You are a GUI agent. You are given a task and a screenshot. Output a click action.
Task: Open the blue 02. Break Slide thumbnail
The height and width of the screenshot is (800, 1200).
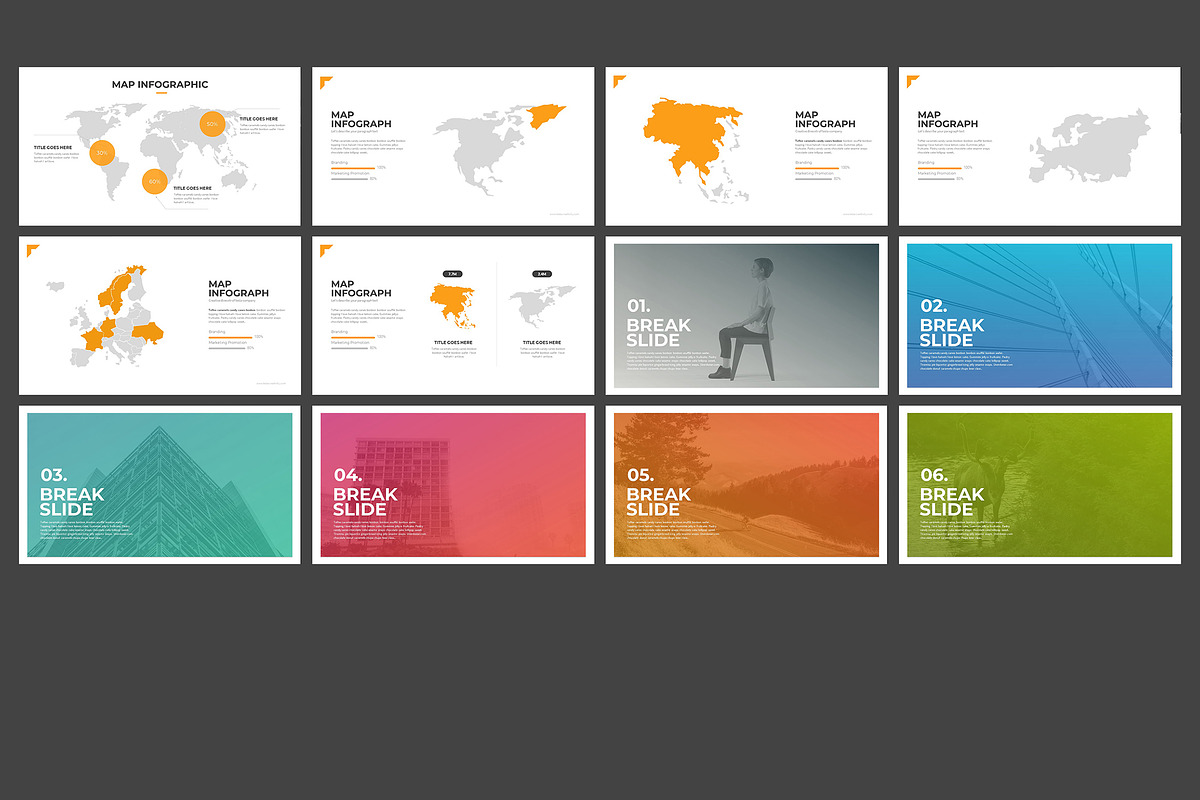click(x=1040, y=315)
